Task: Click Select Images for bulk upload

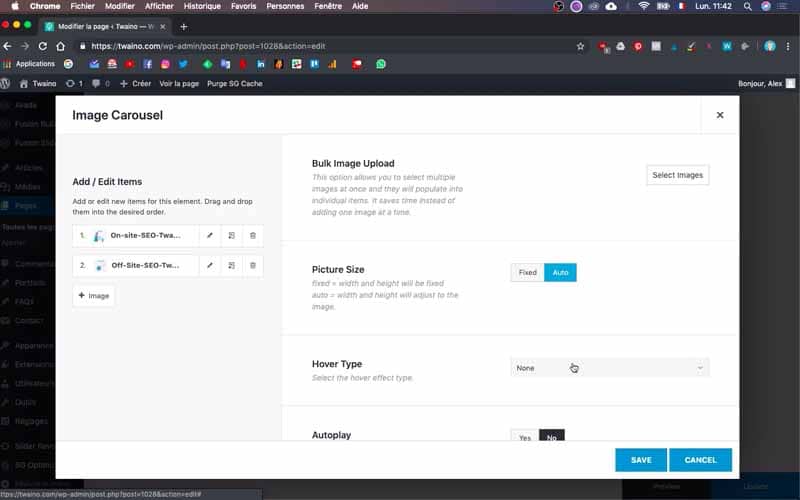Action: click(678, 175)
